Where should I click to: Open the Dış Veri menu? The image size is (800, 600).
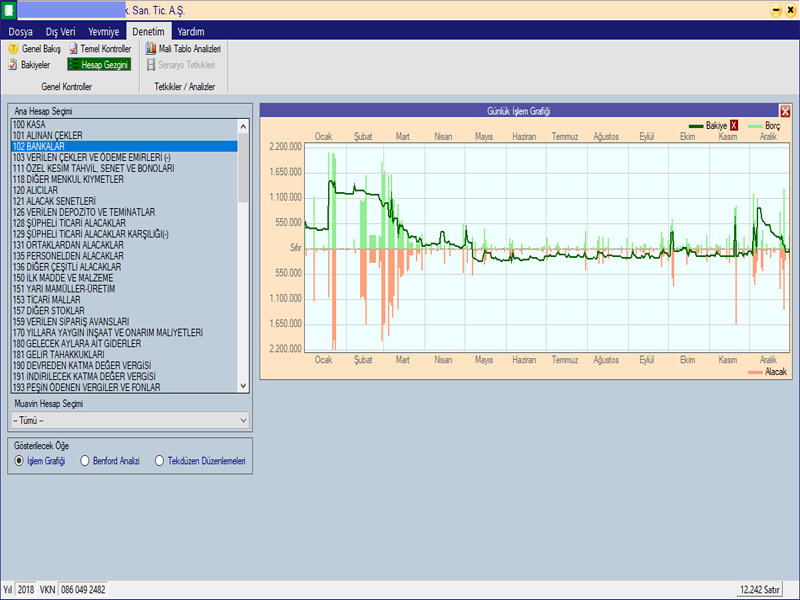point(60,32)
